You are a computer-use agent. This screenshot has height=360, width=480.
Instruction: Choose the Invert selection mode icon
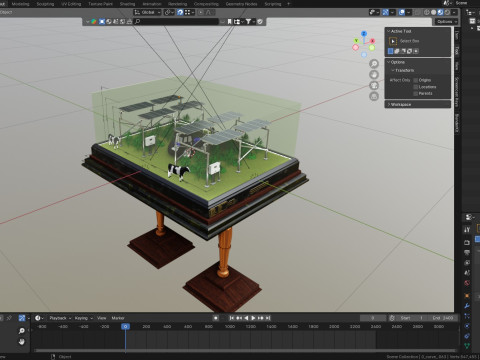(410, 51)
